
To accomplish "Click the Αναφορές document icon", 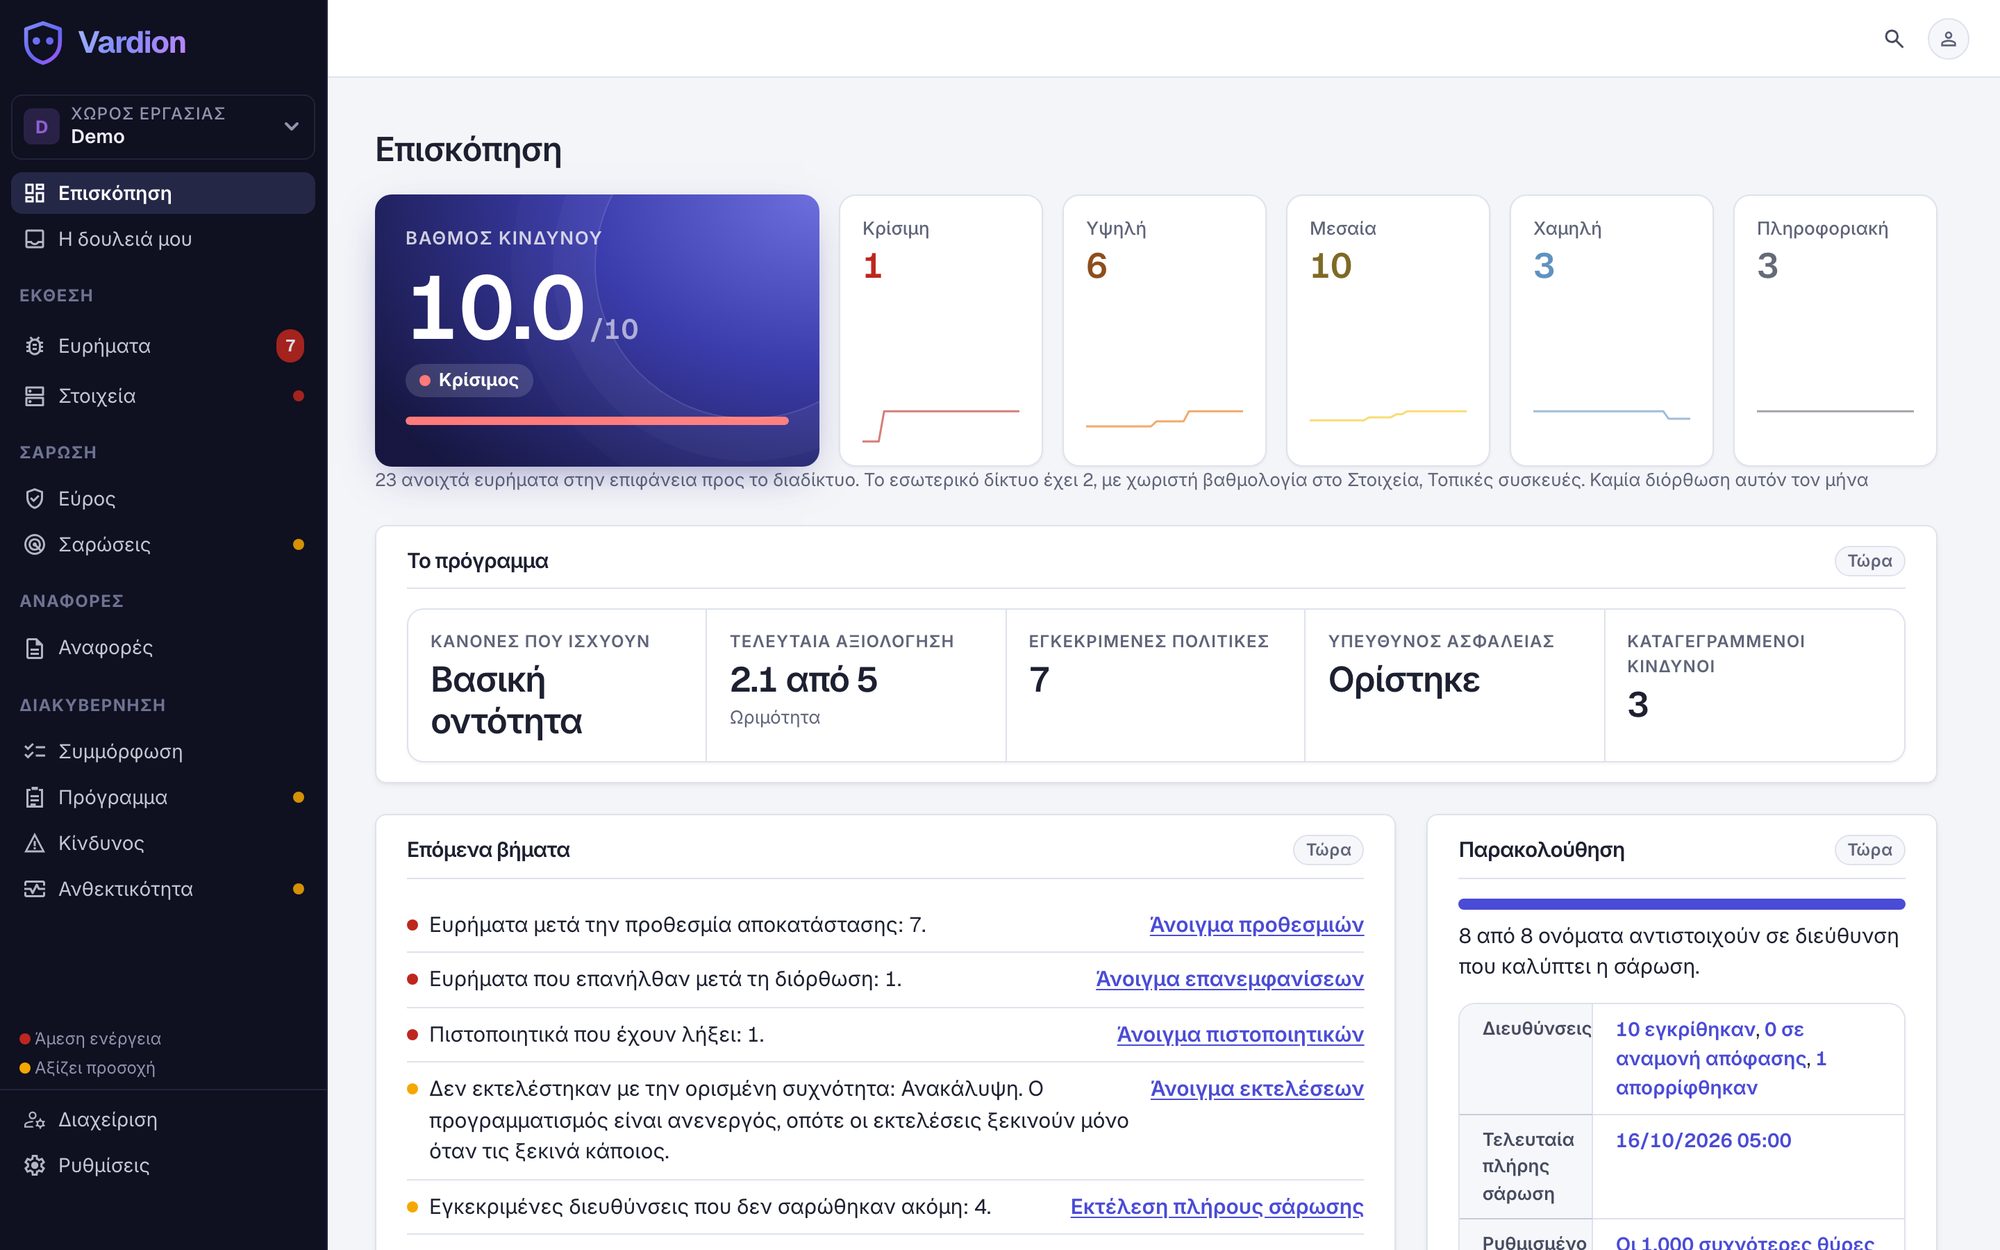I will click(x=35, y=648).
